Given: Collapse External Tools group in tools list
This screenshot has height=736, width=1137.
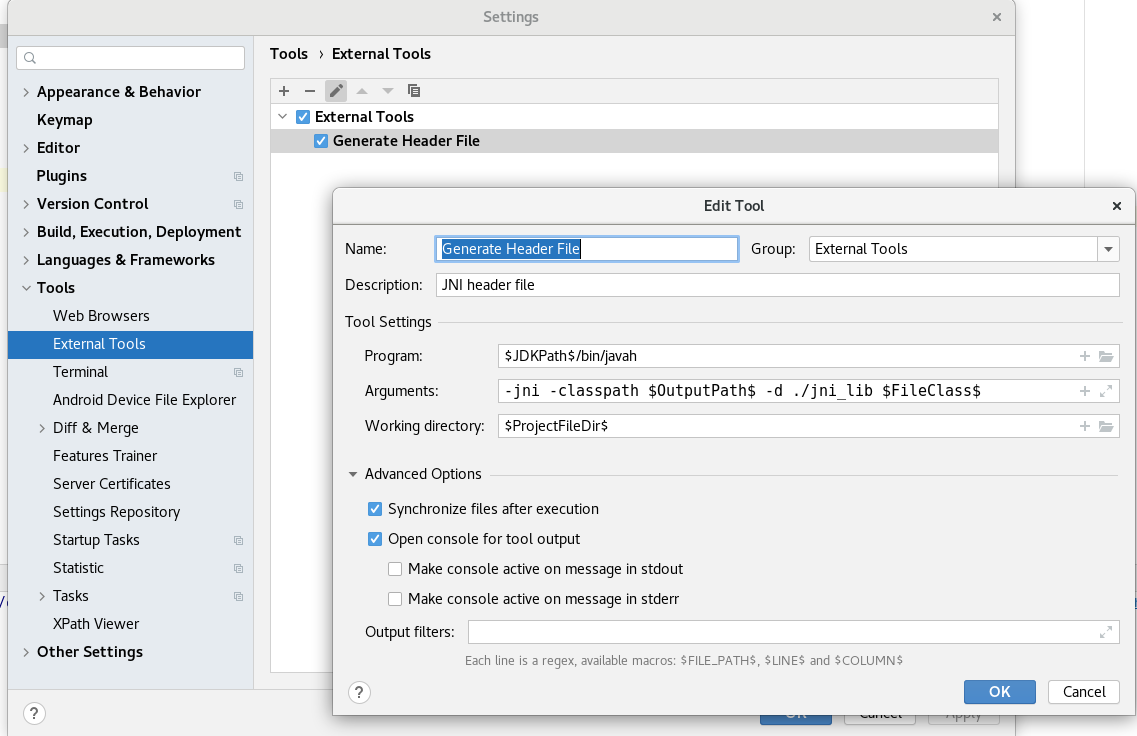Looking at the screenshot, I should (x=283, y=117).
